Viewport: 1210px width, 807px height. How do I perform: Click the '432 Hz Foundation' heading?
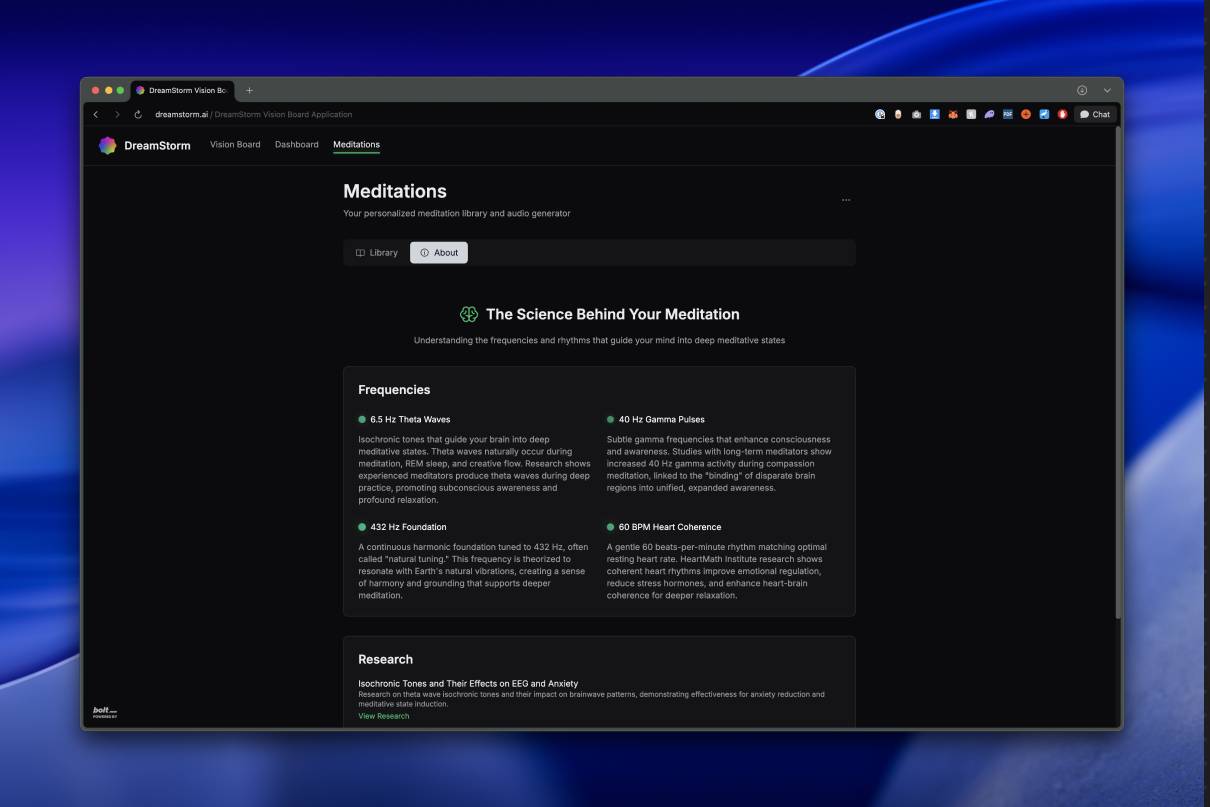pos(408,527)
